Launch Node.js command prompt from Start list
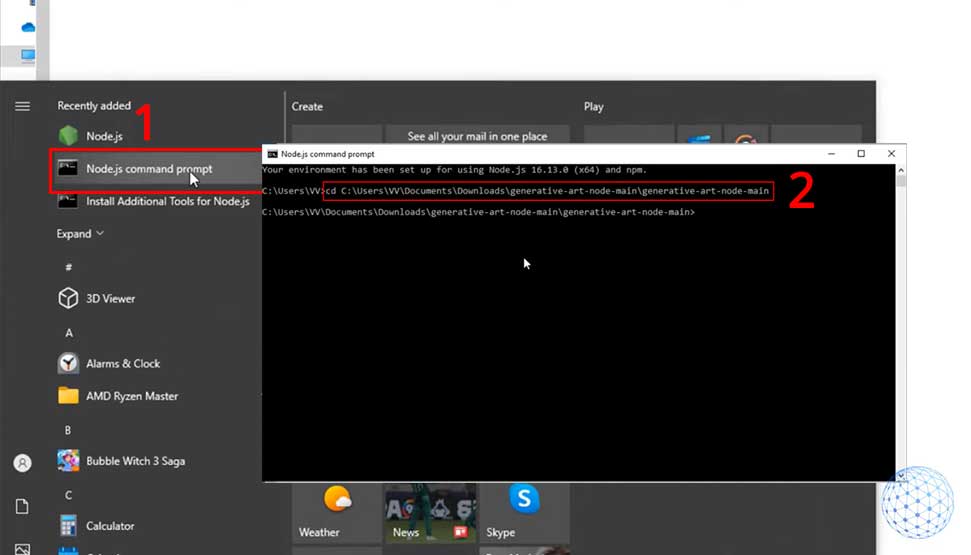 click(x=156, y=168)
